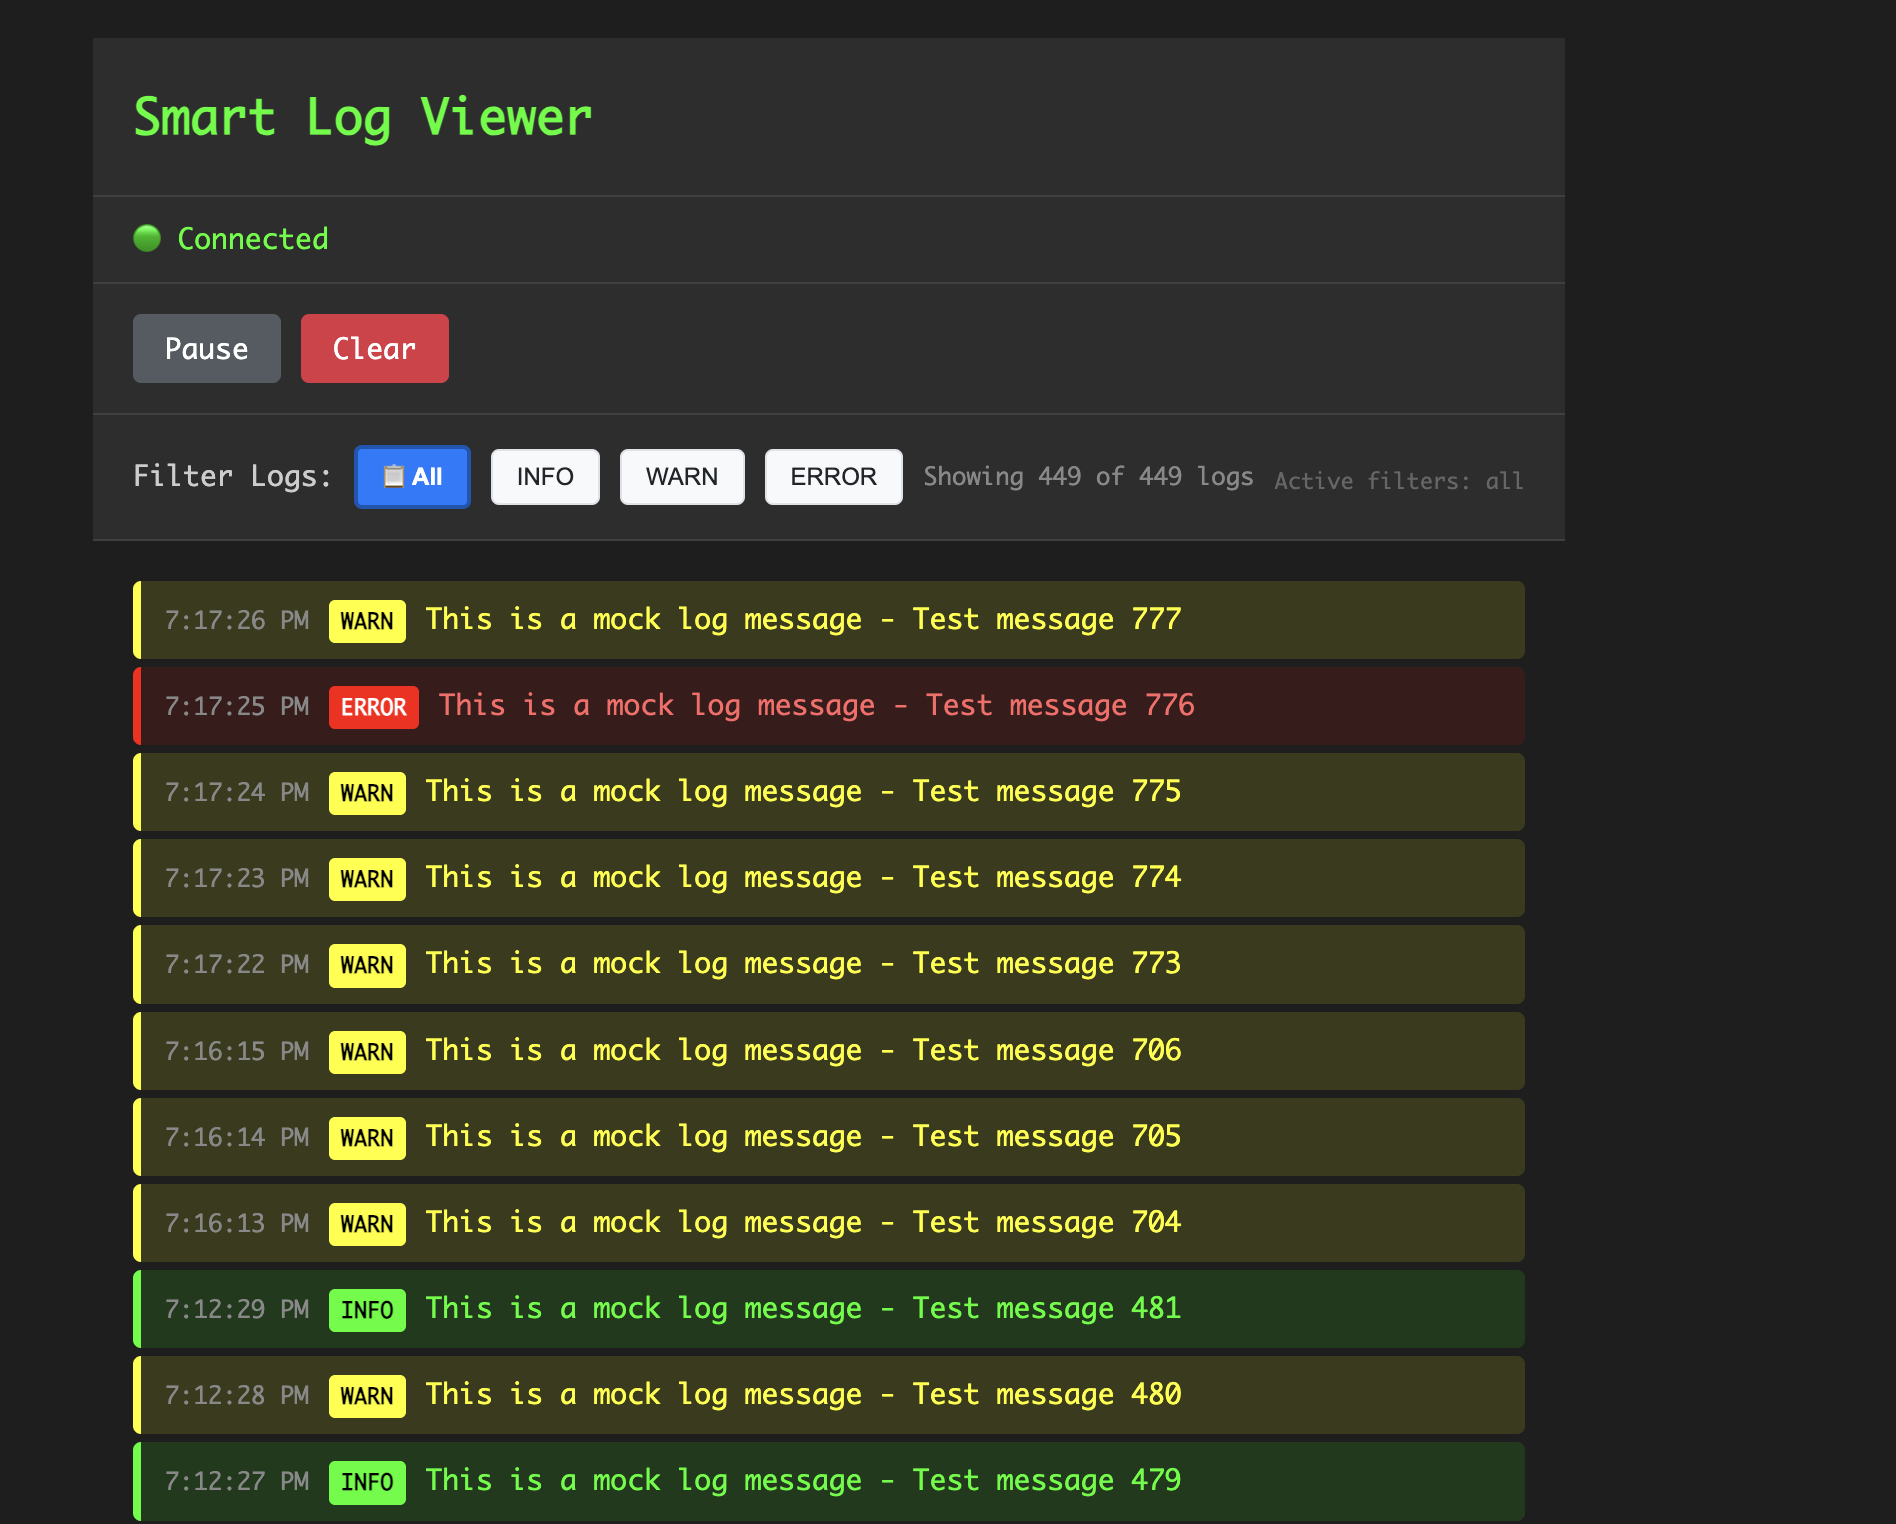Screen dimensions: 1896x1524
Task: Select log entry Test message 706
Action: point(829,1051)
